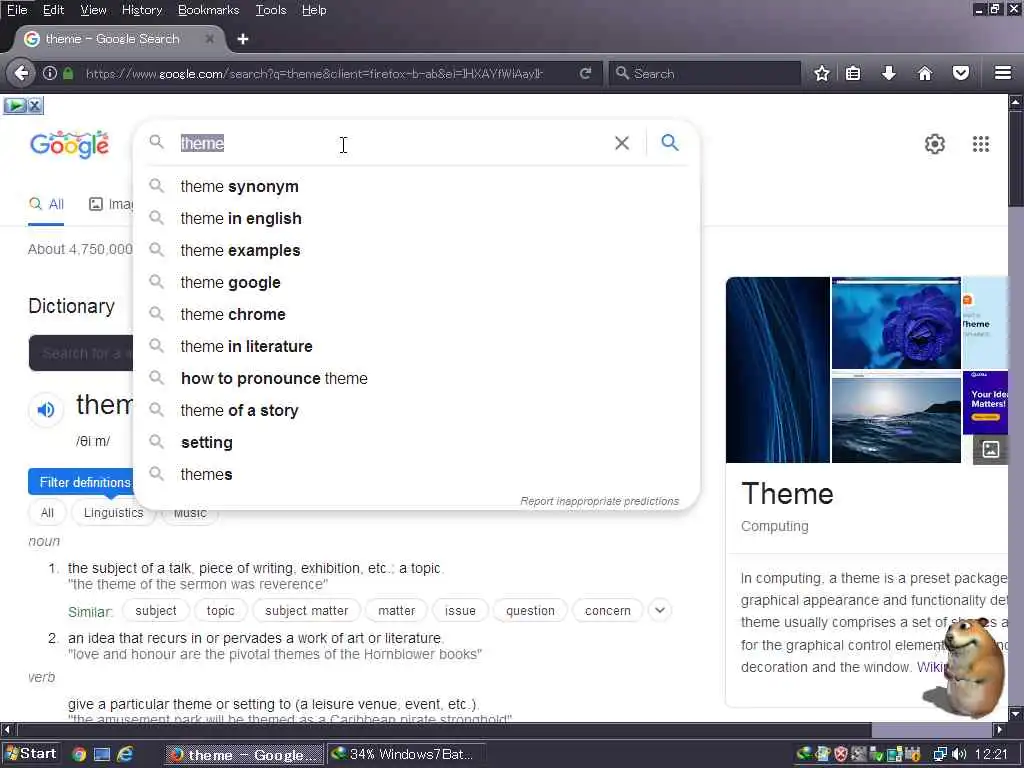Open the Edit menu

click(53, 10)
